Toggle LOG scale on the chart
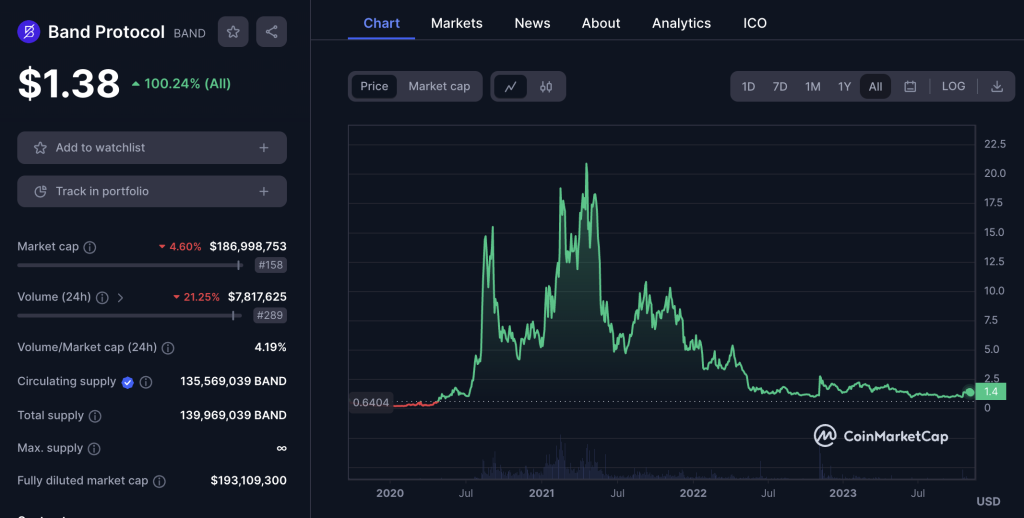This screenshot has width=1024, height=518. [953, 86]
